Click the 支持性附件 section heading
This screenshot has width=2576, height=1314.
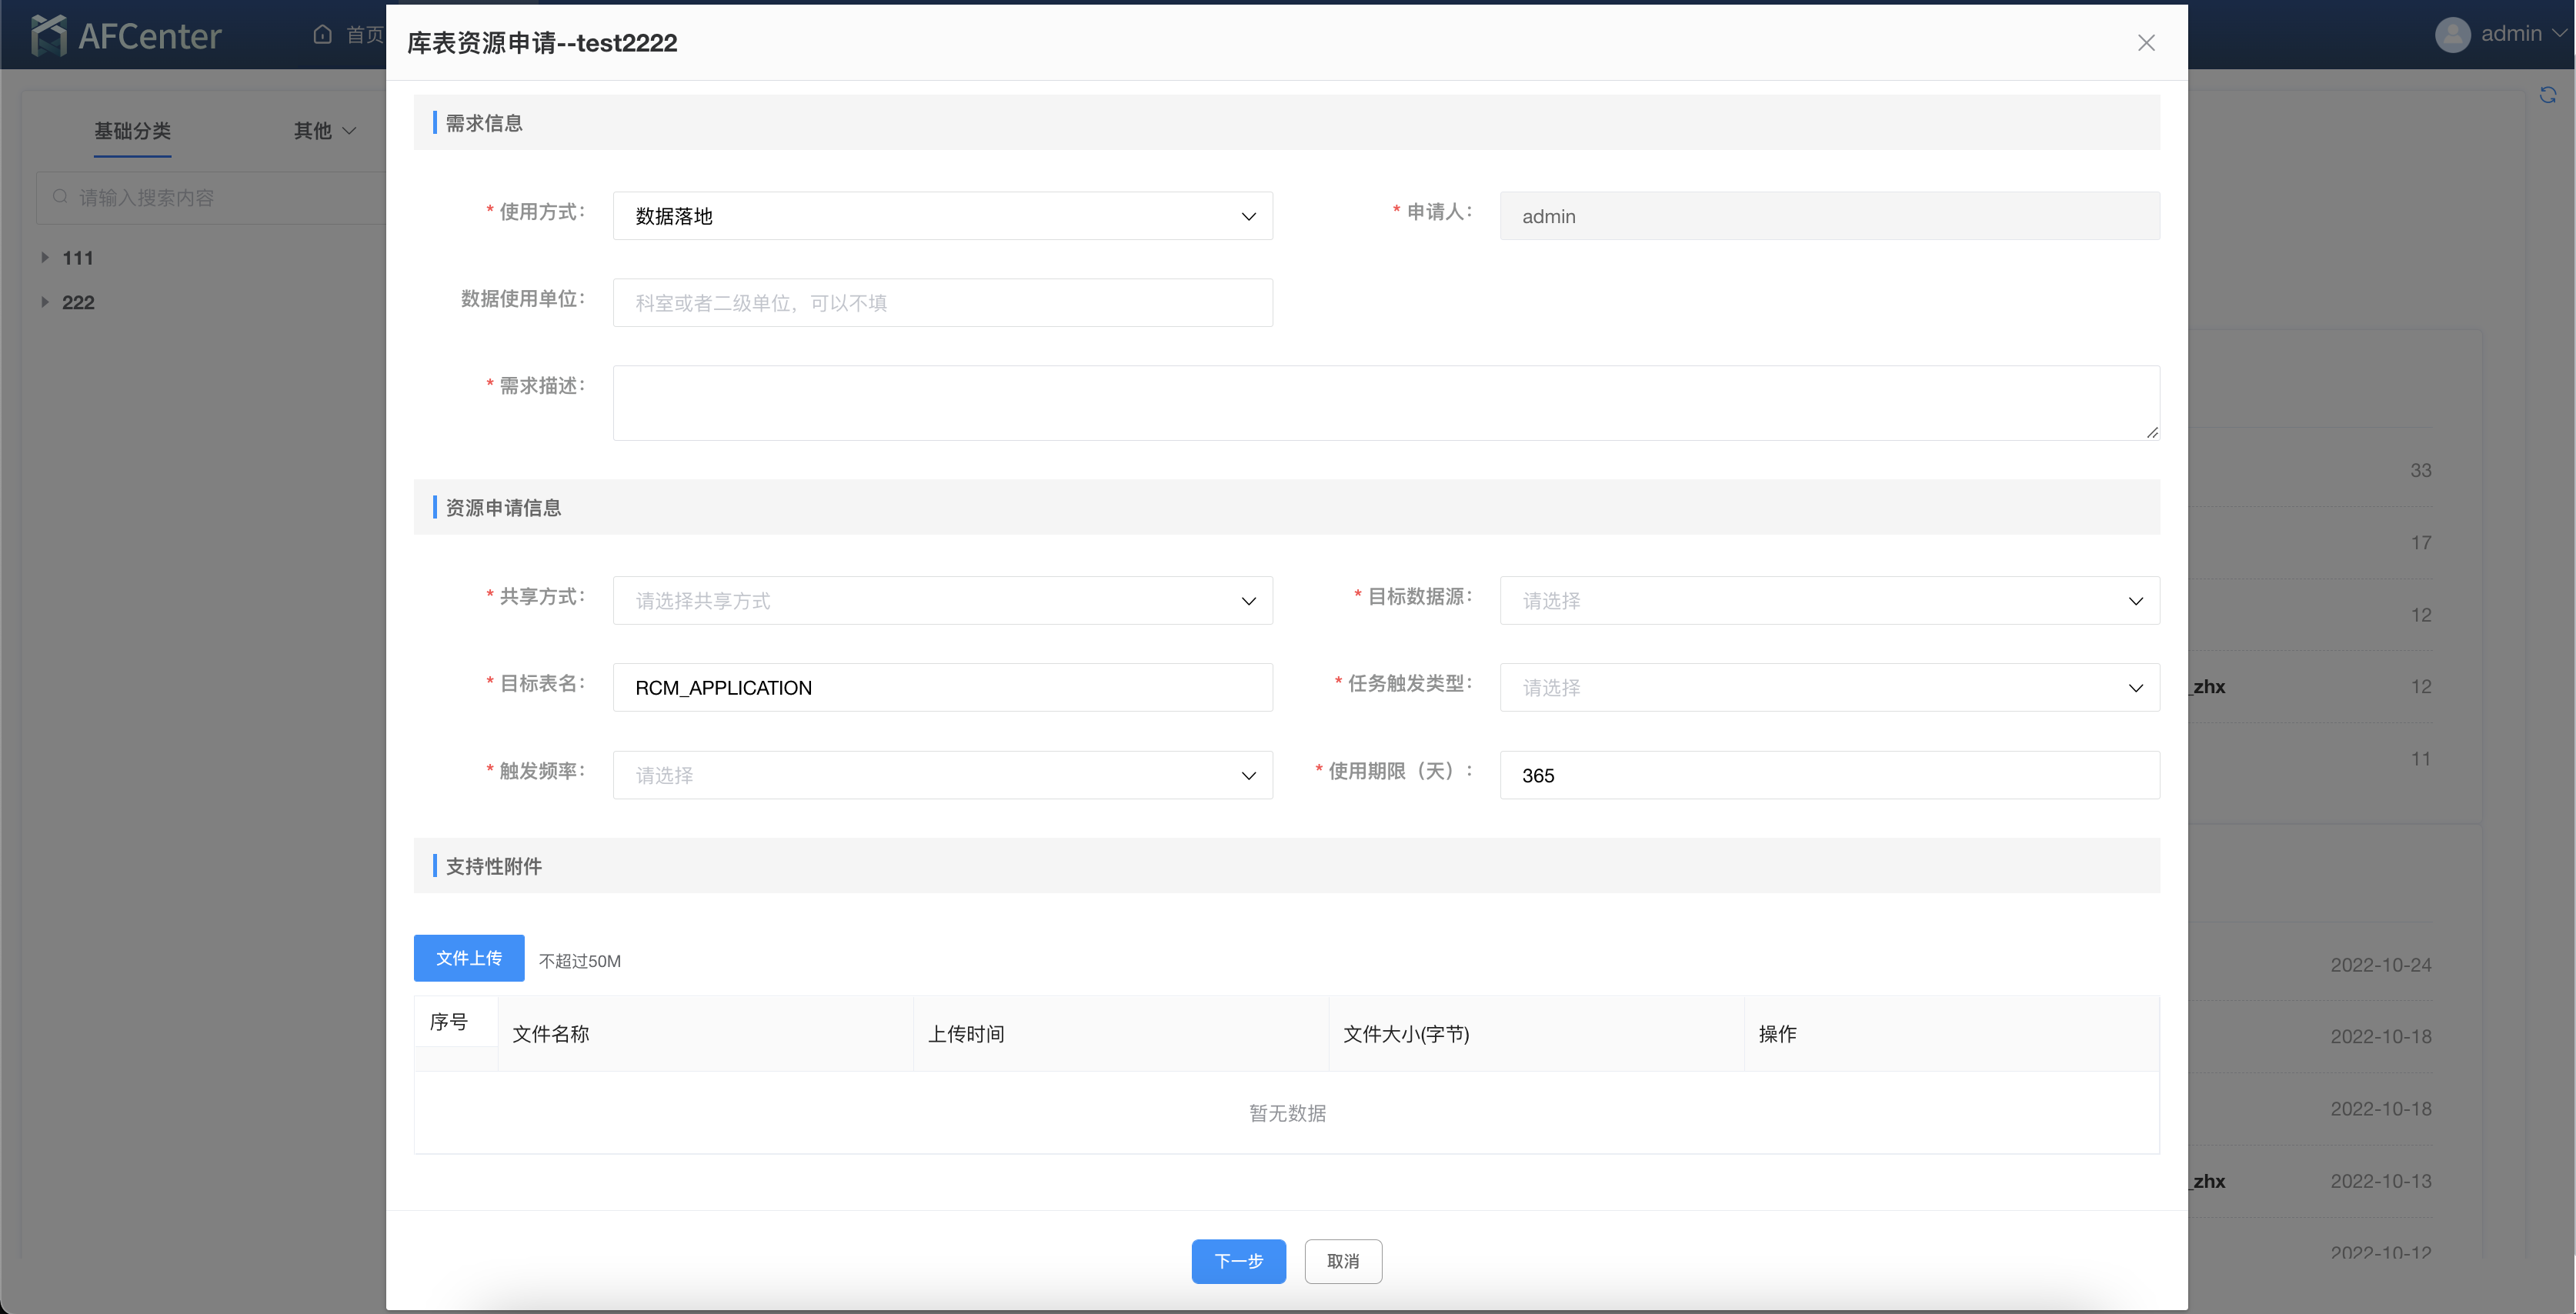click(493, 866)
